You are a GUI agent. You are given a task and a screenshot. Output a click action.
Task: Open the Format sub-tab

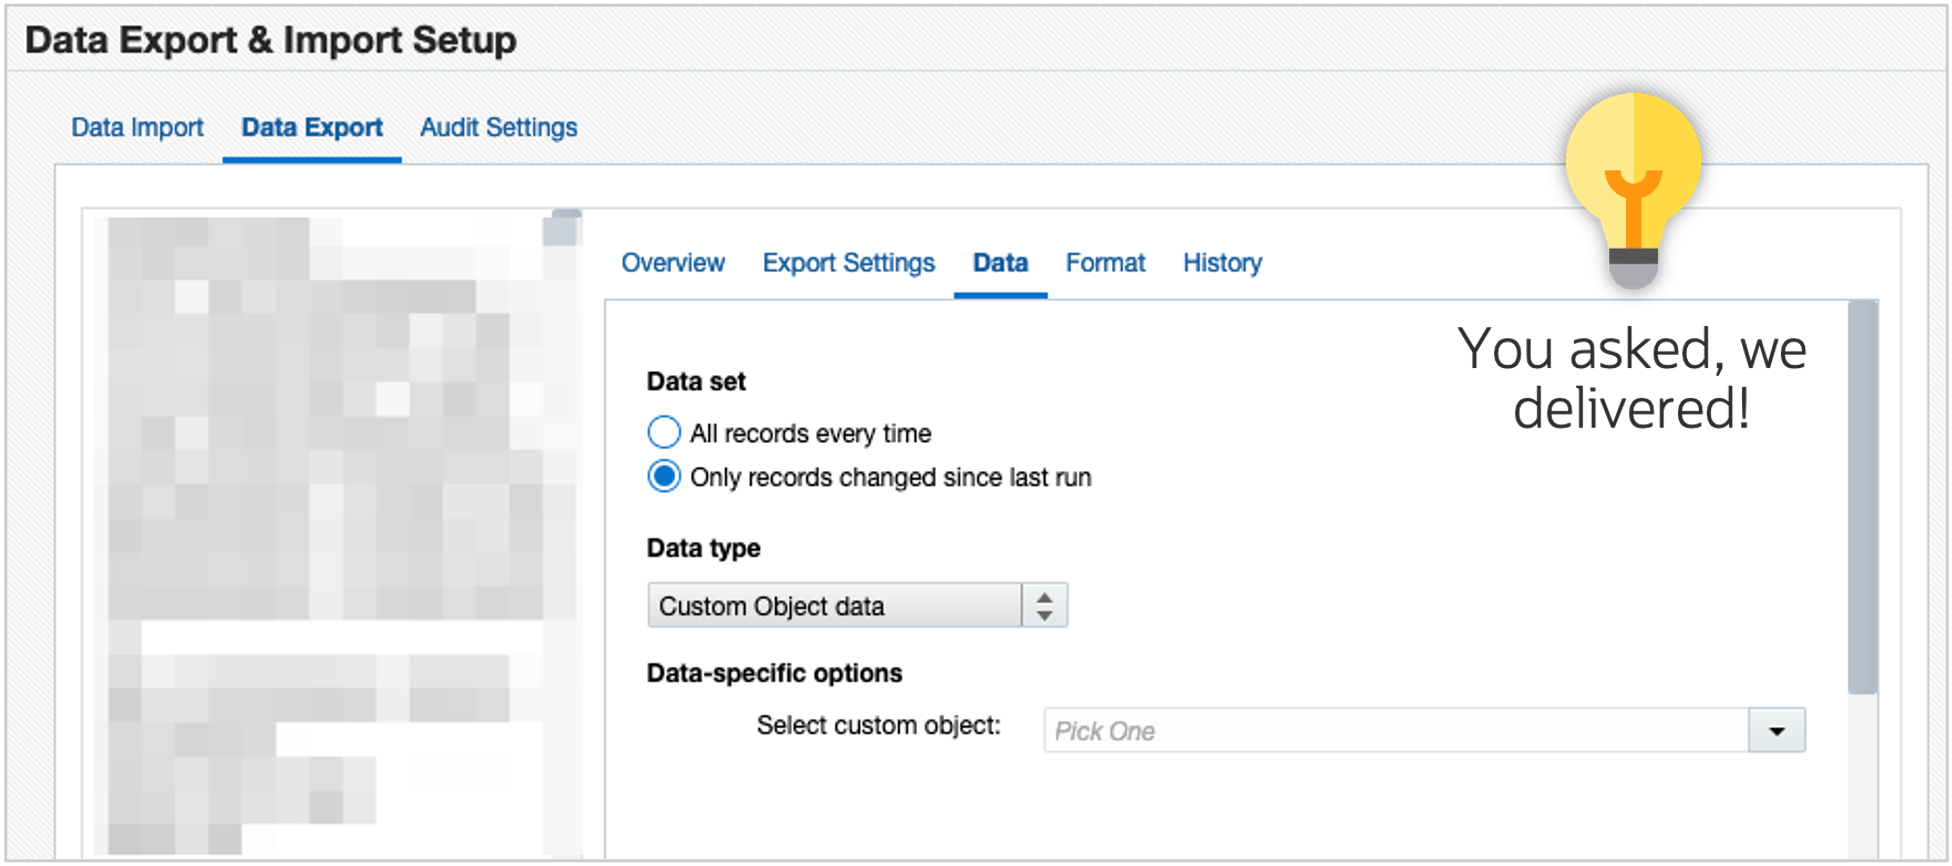1105,263
